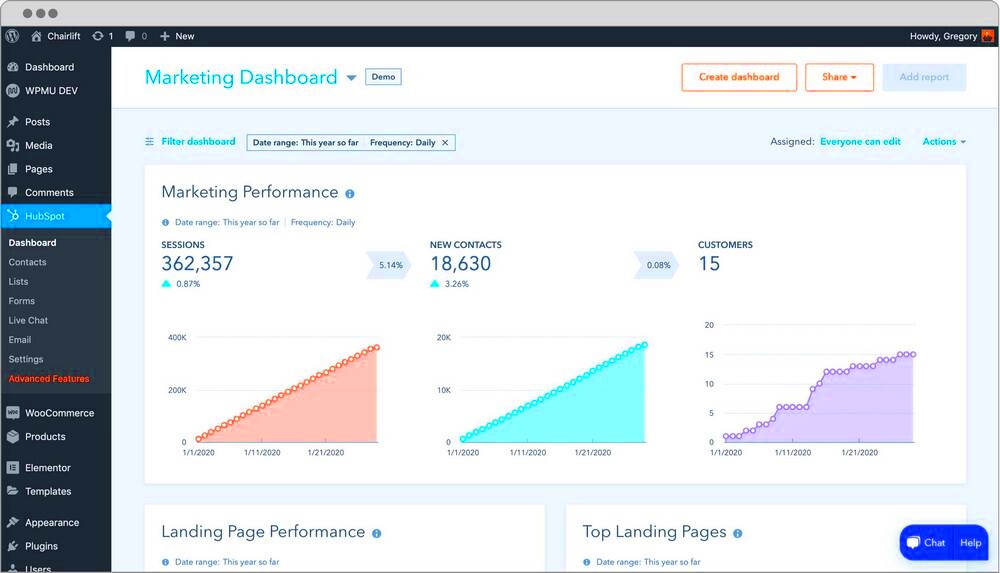Click Gregory's user avatar

pyautogui.click(x=988, y=36)
